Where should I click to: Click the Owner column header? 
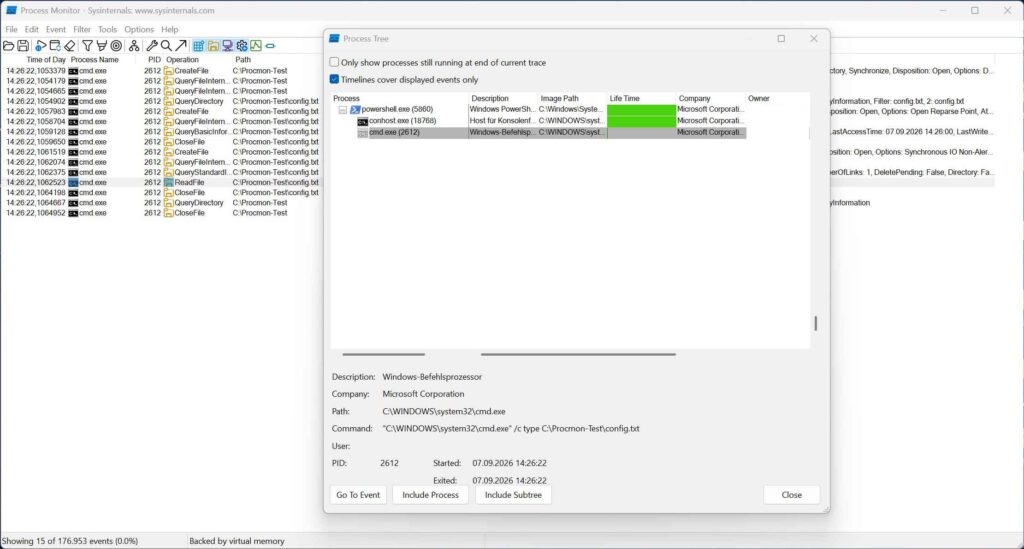pyautogui.click(x=777, y=99)
